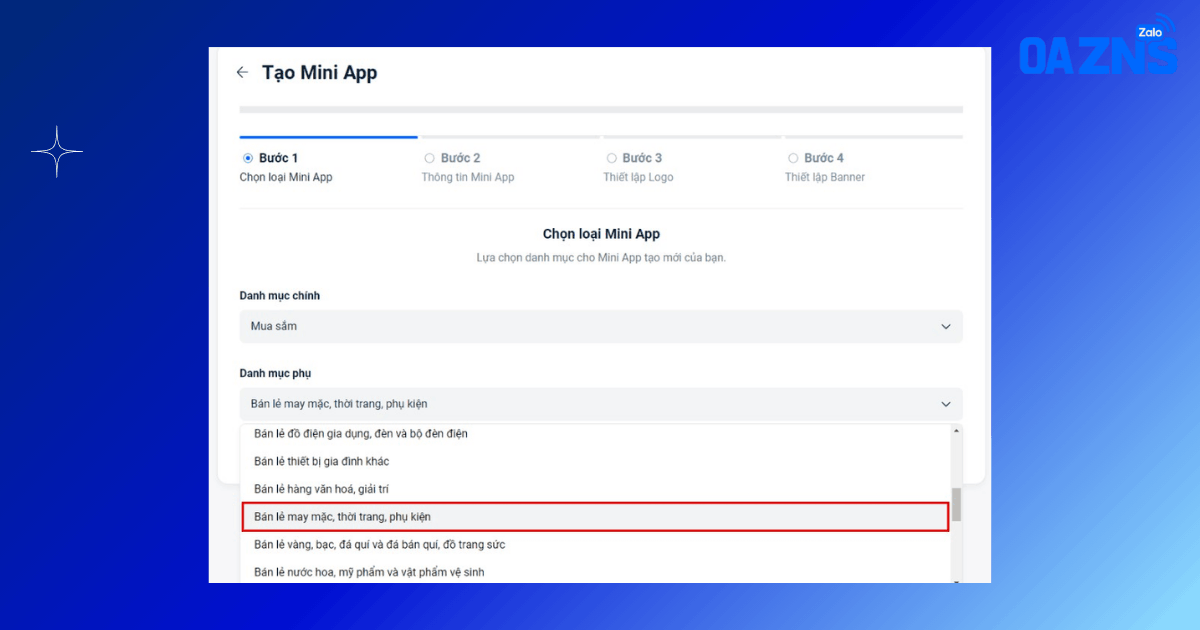Open the Thiết lập Logo step
The height and width of the screenshot is (630, 1200).
[638, 177]
